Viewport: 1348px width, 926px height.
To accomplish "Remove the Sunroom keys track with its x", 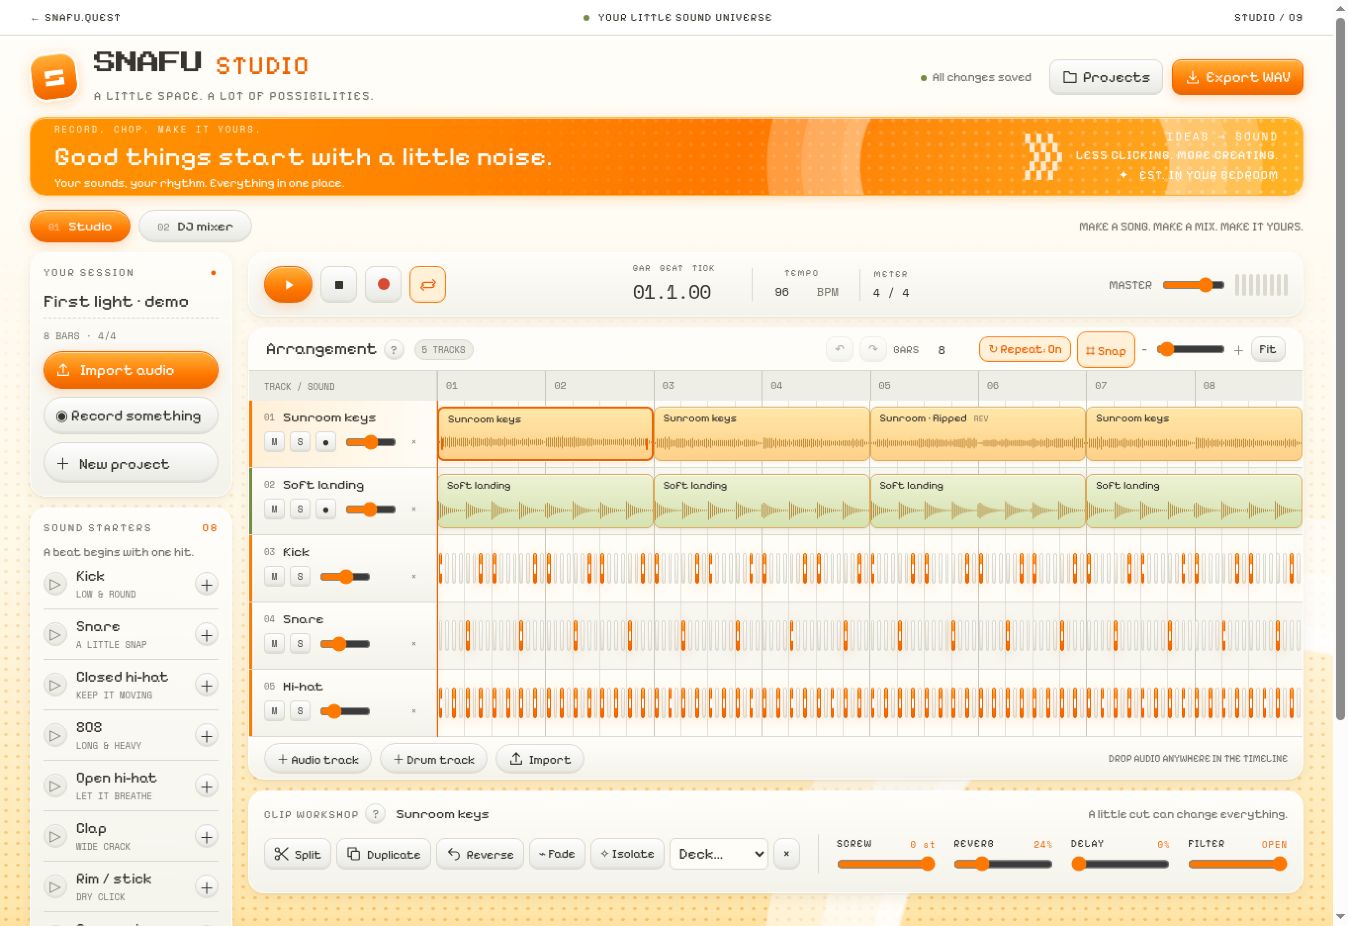I will pyautogui.click(x=414, y=442).
